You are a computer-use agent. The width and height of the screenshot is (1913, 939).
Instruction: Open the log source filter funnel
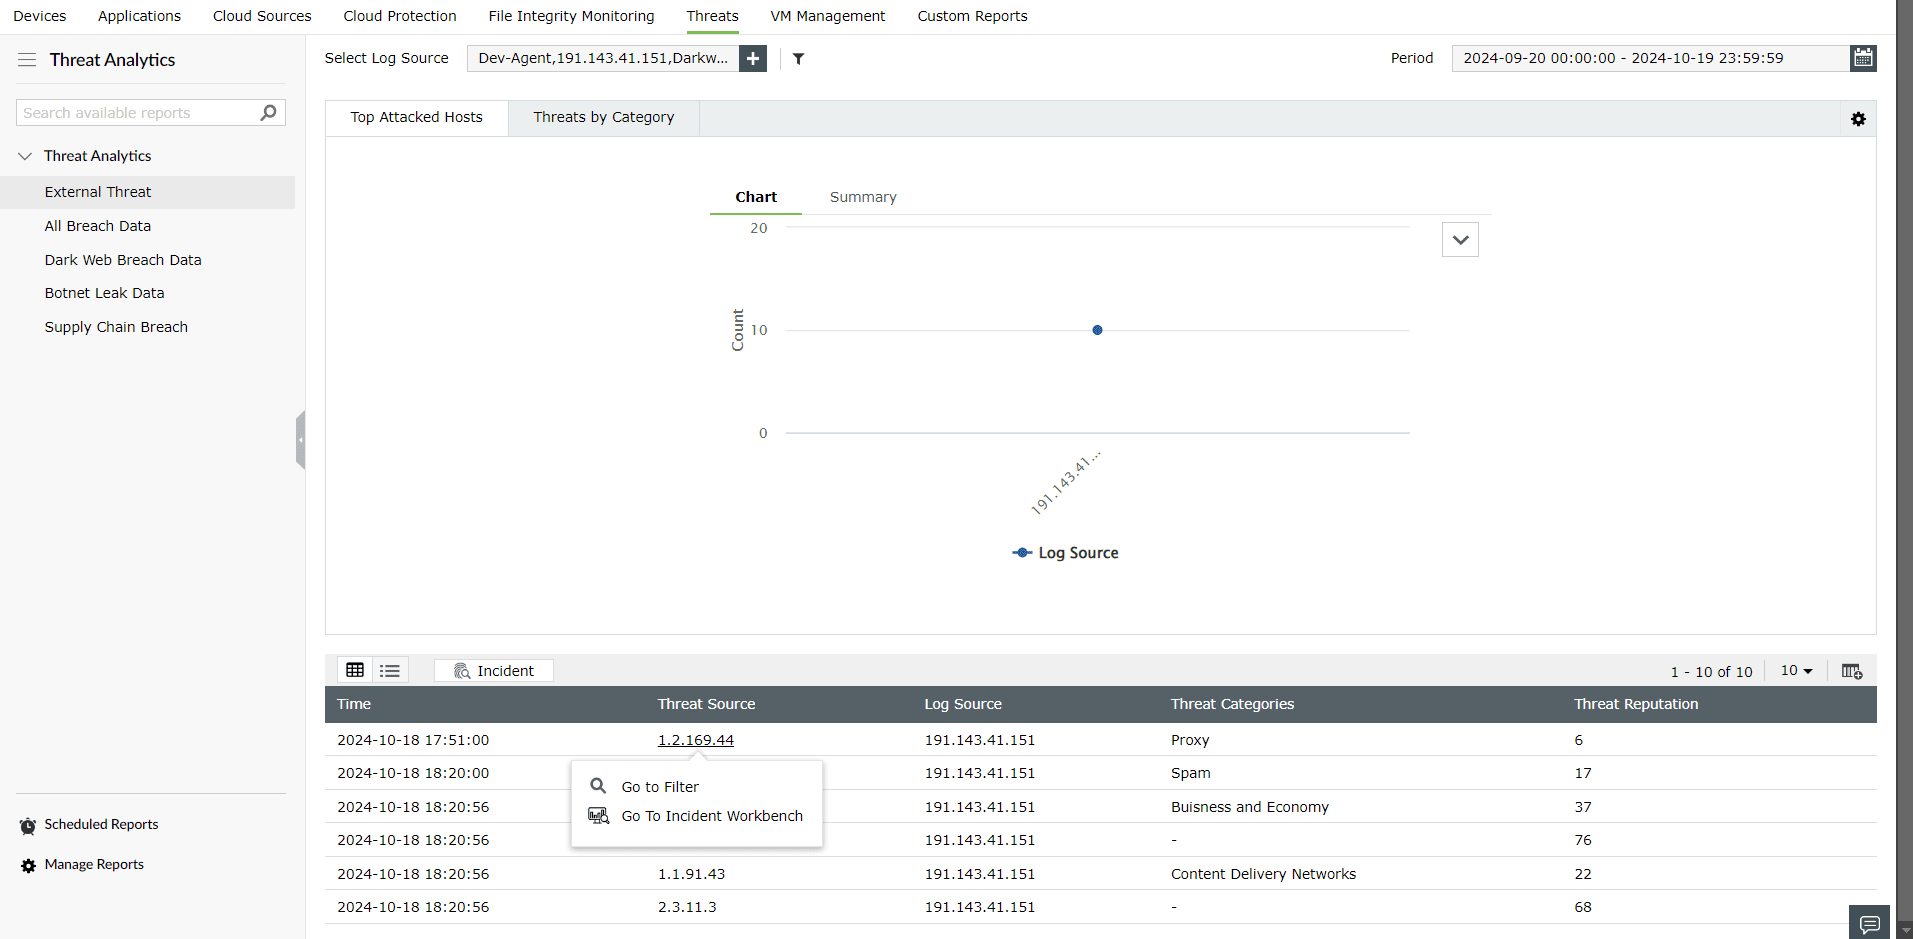click(799, 59)
